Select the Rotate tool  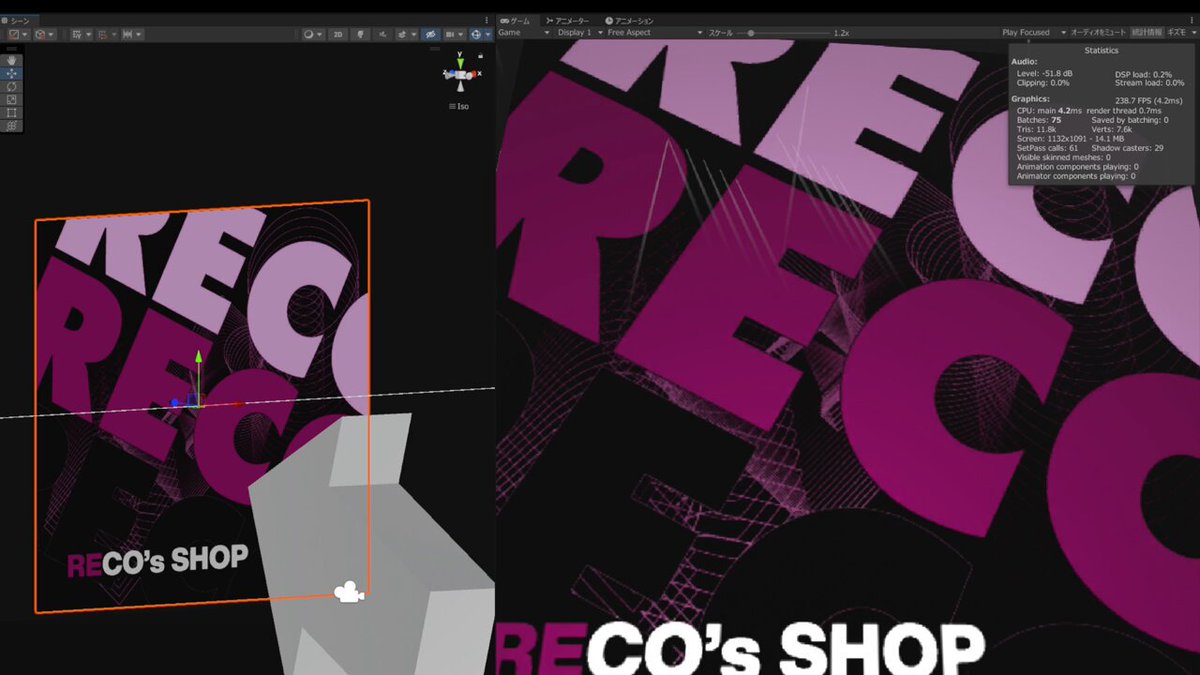coord(12,86)
